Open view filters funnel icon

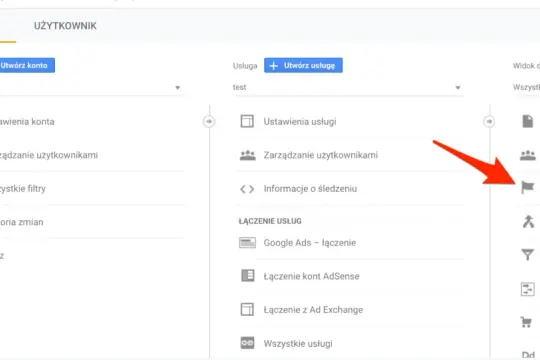[528, 255]
